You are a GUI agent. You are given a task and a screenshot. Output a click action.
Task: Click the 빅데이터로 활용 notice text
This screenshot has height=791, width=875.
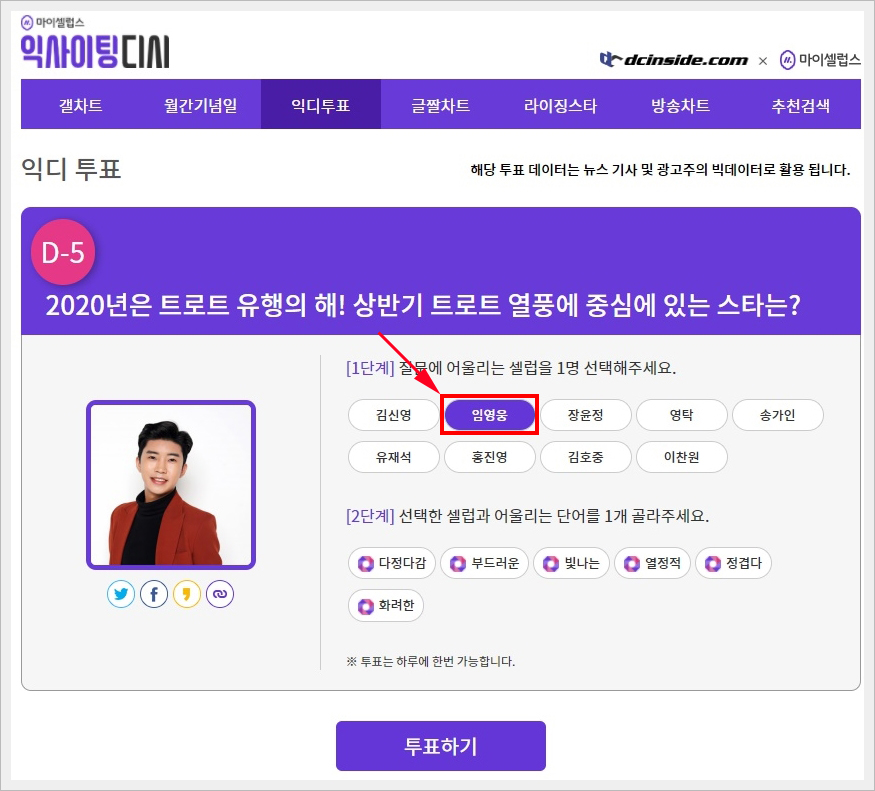(x=660, y=169)
